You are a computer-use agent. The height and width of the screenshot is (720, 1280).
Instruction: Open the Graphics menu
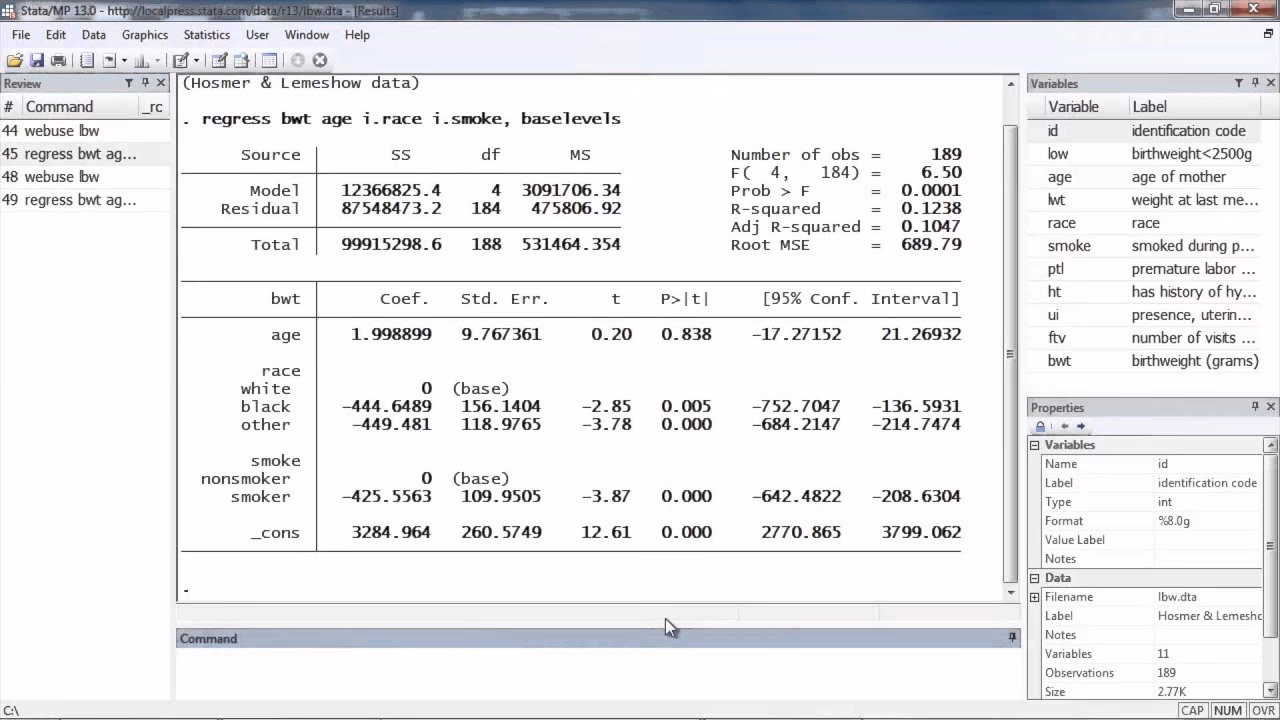click(x=144, y=34)
